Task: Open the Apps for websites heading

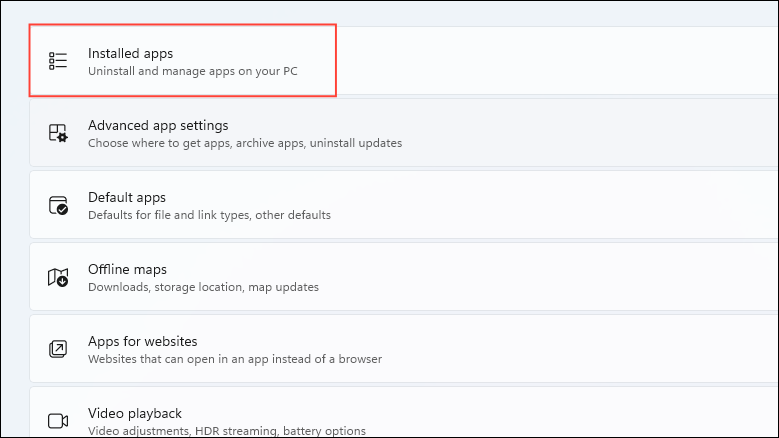Action: click(143, 341)
